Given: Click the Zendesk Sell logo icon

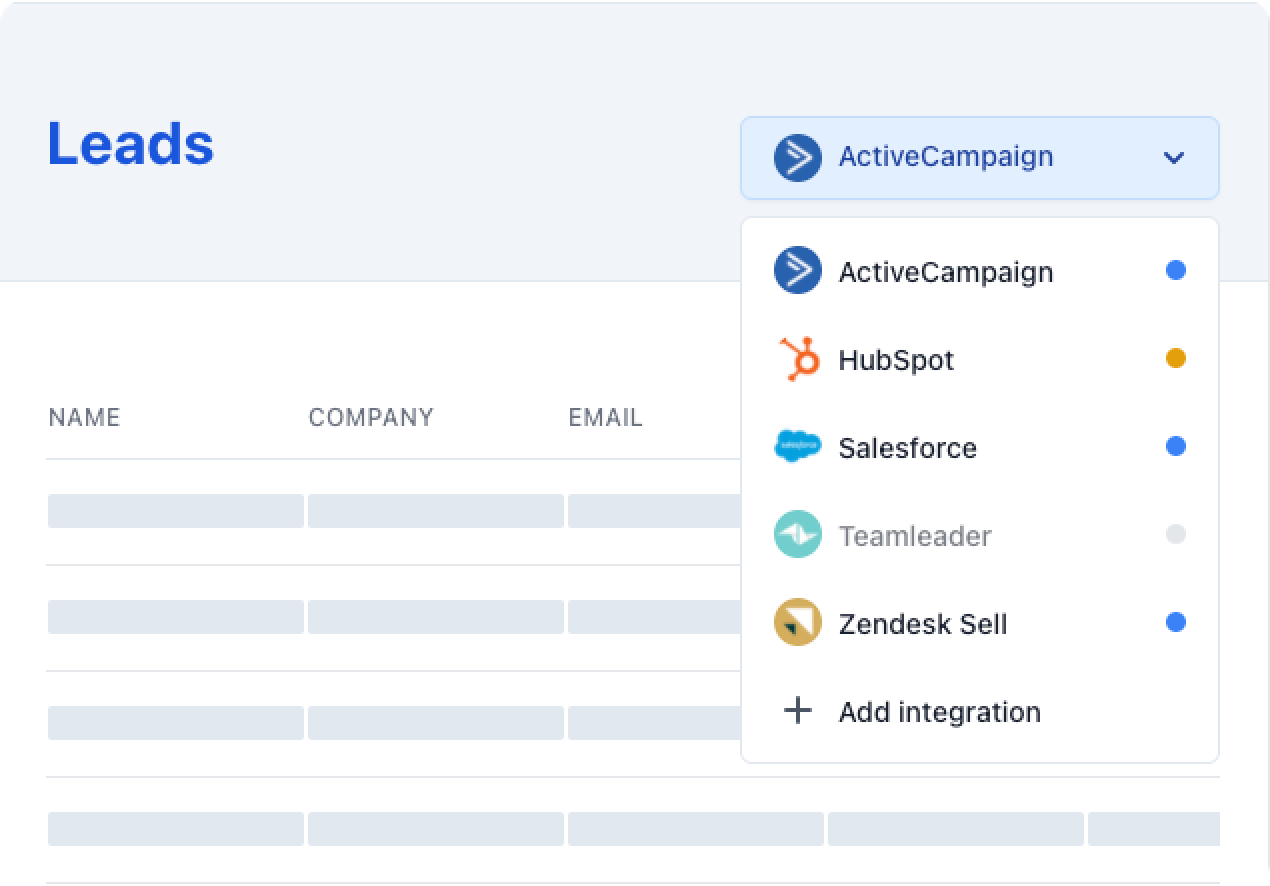Looking at the screenshot, I should 797,623.
